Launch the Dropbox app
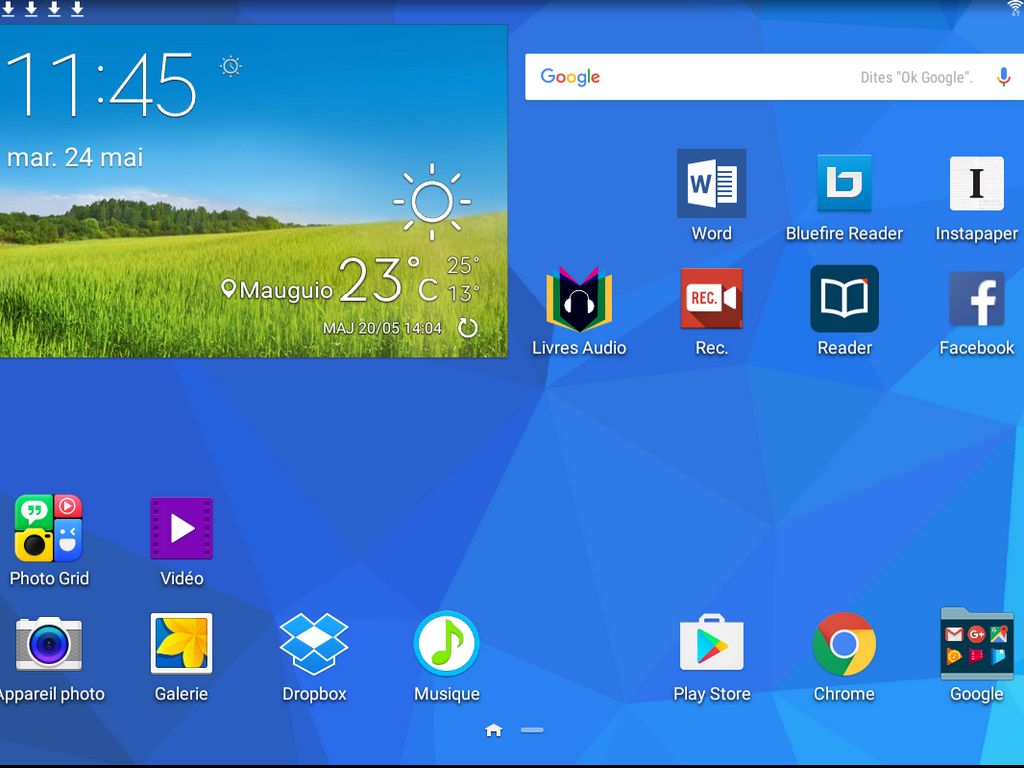 (x=314, y=644)
